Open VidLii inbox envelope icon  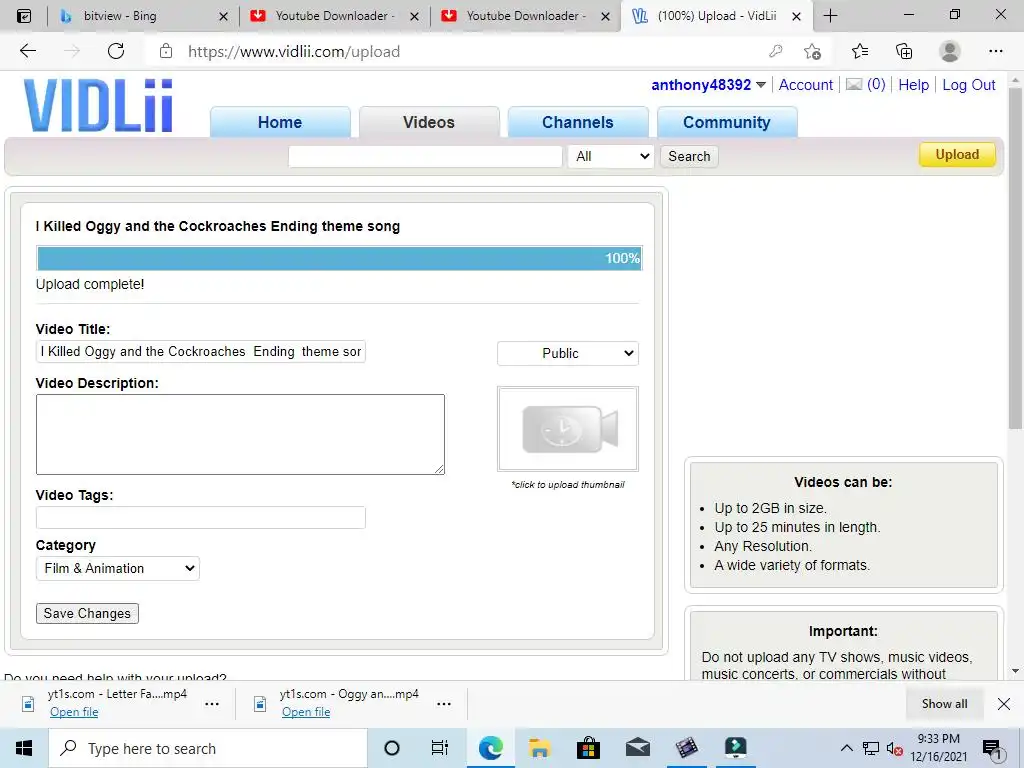(x=854, y=85)
